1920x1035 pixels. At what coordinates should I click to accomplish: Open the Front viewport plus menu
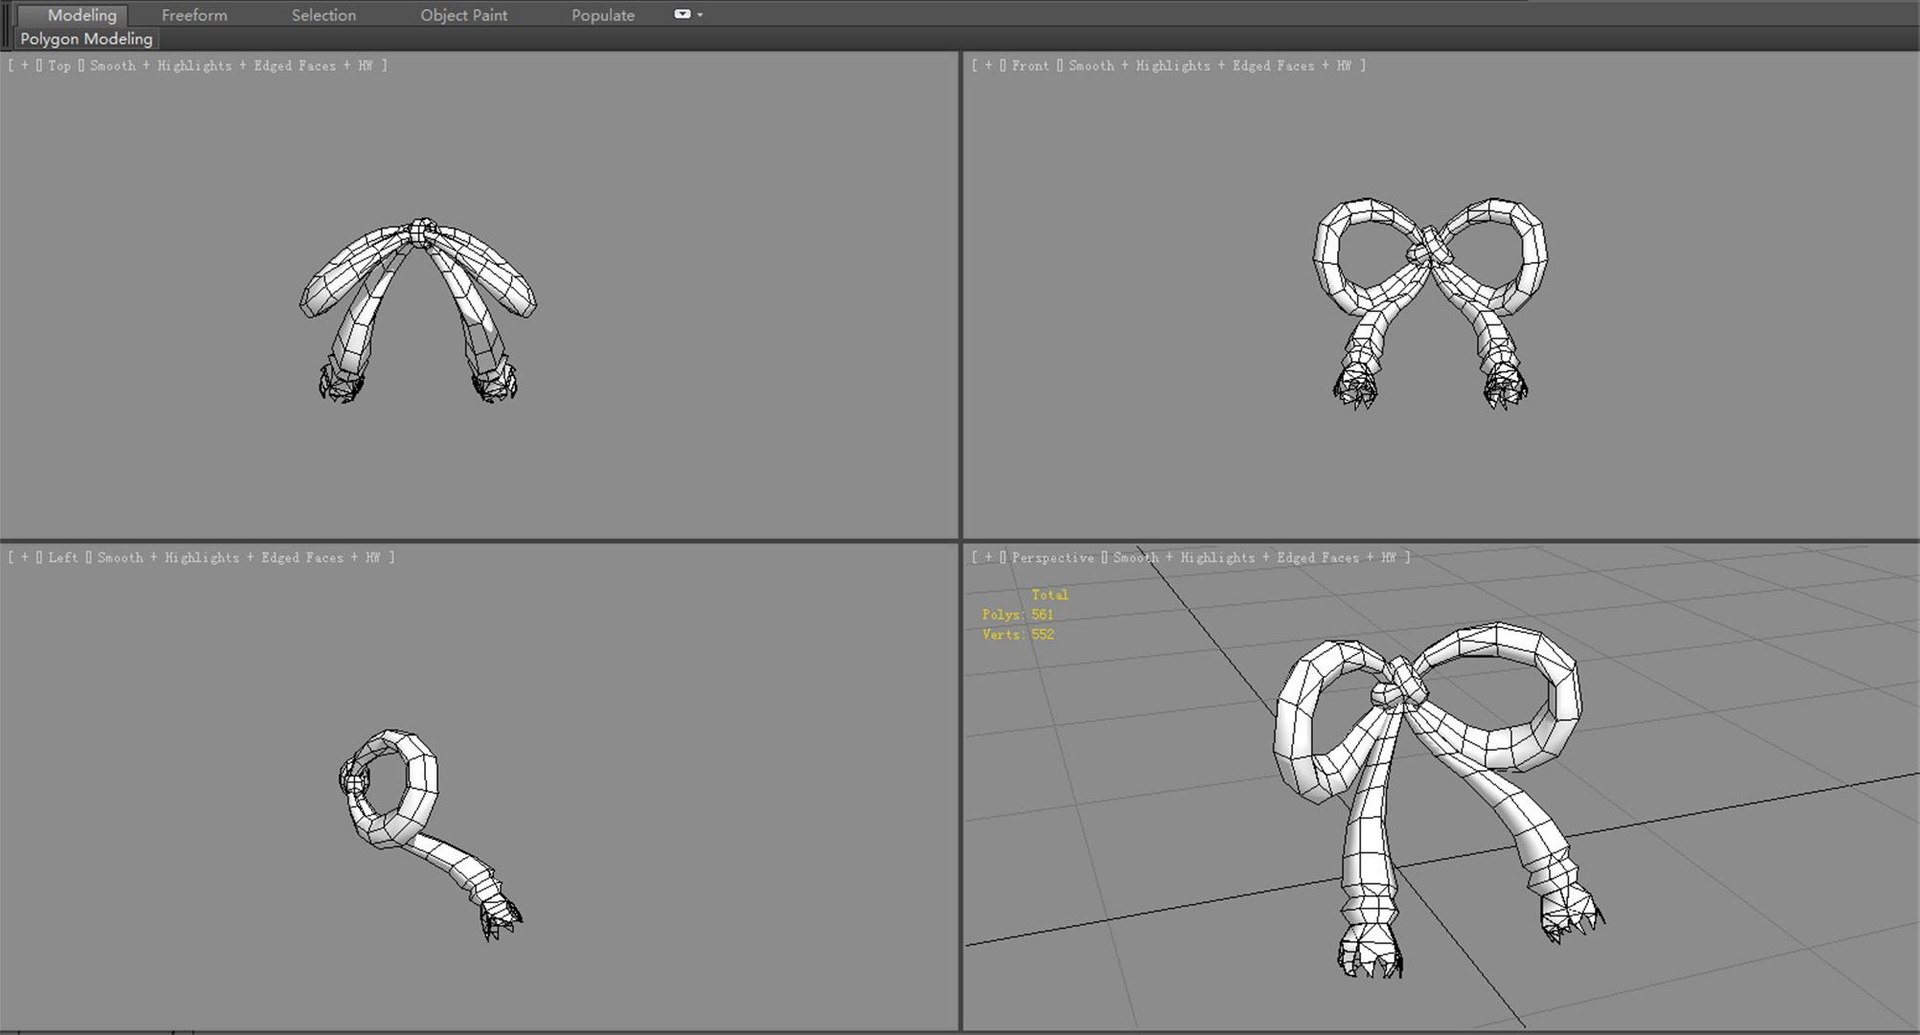pos(989,66)
